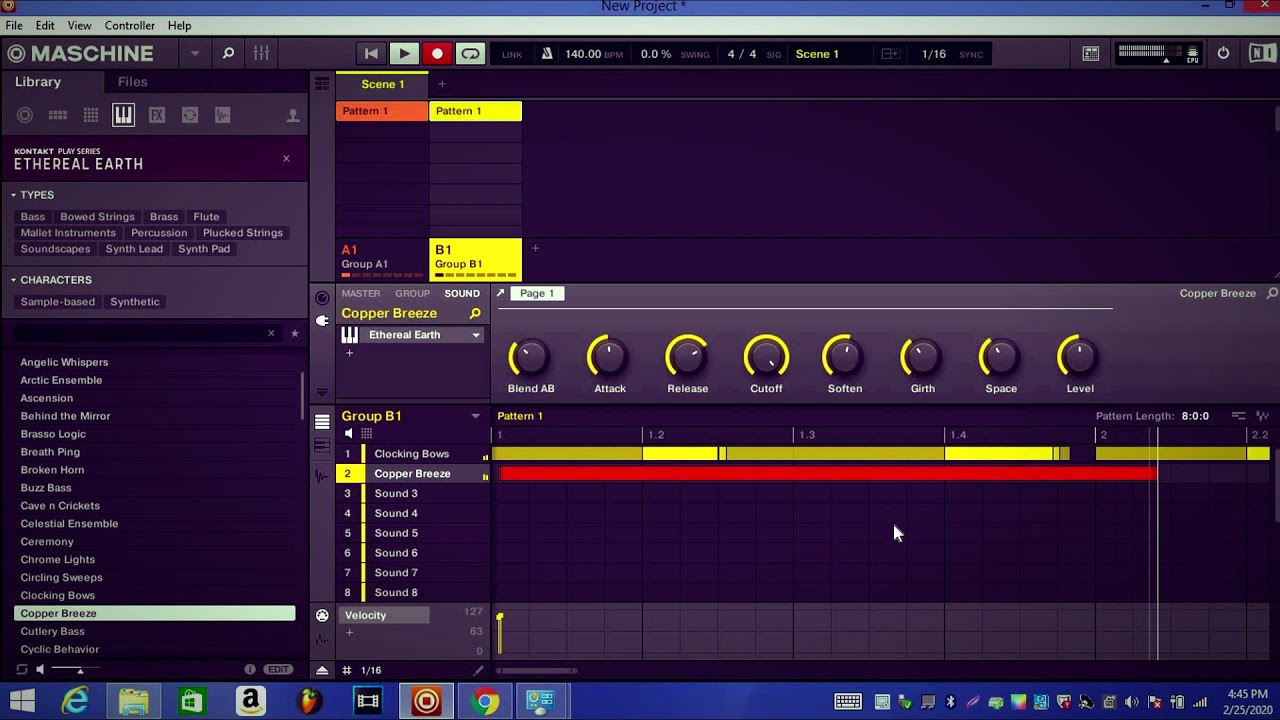Click the EDIT button in browser footer
The height and width of the screenshot is (720, 1280).
point(278,670)
